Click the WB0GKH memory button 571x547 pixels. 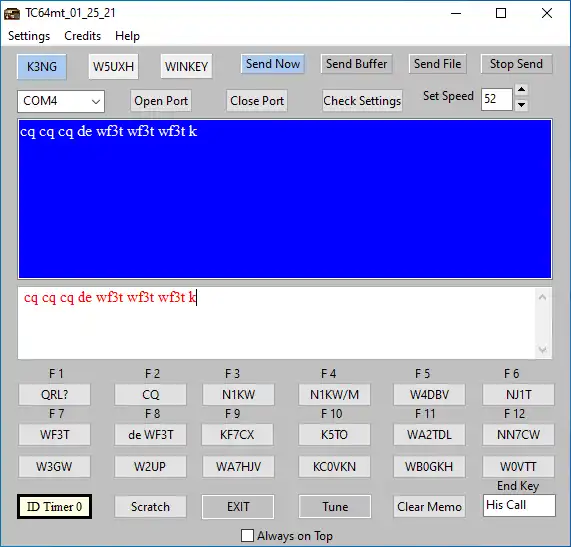[429, 467]
